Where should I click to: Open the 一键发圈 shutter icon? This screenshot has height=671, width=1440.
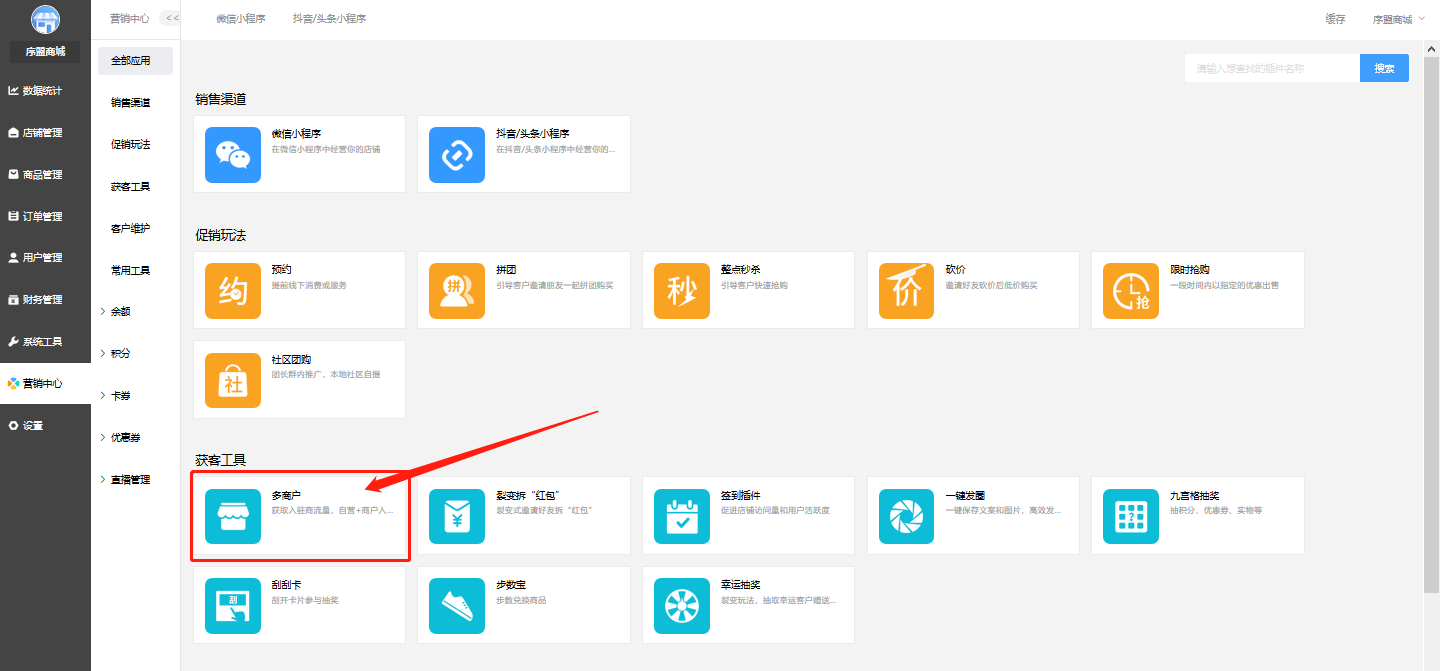pos(906,516)
